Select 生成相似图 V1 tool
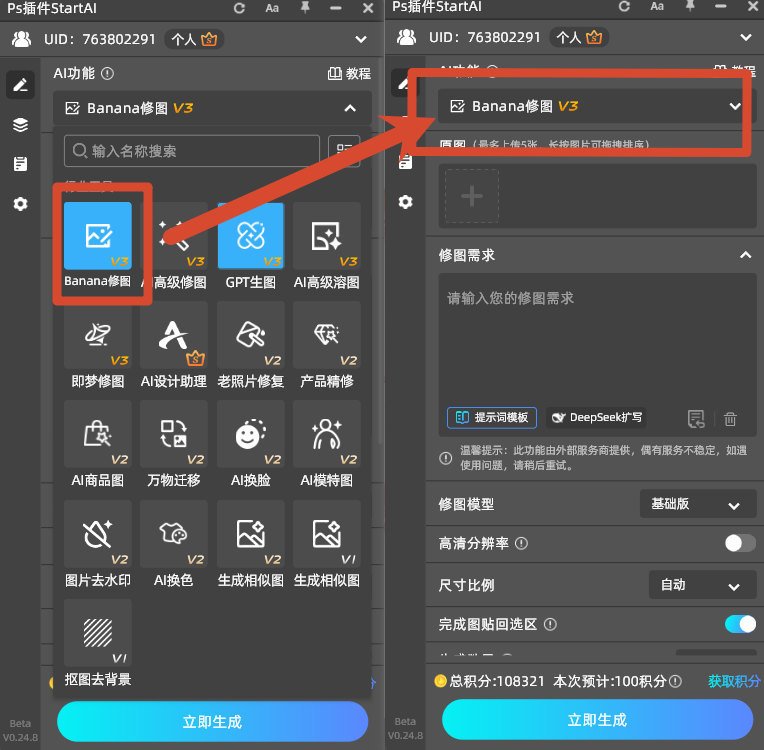The height and width of the screenshot is (750, 764). (x=326, y=534)
